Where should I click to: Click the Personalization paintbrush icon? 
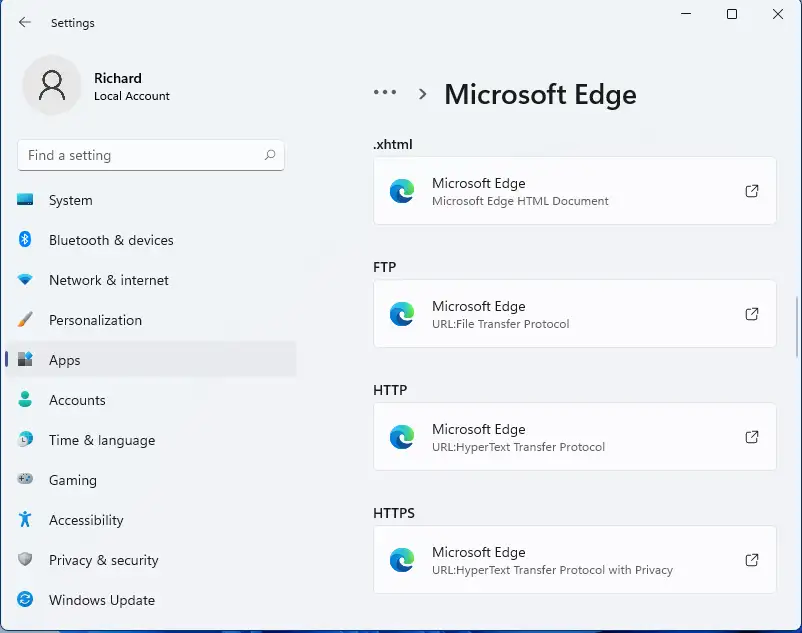tap(25, 320)
